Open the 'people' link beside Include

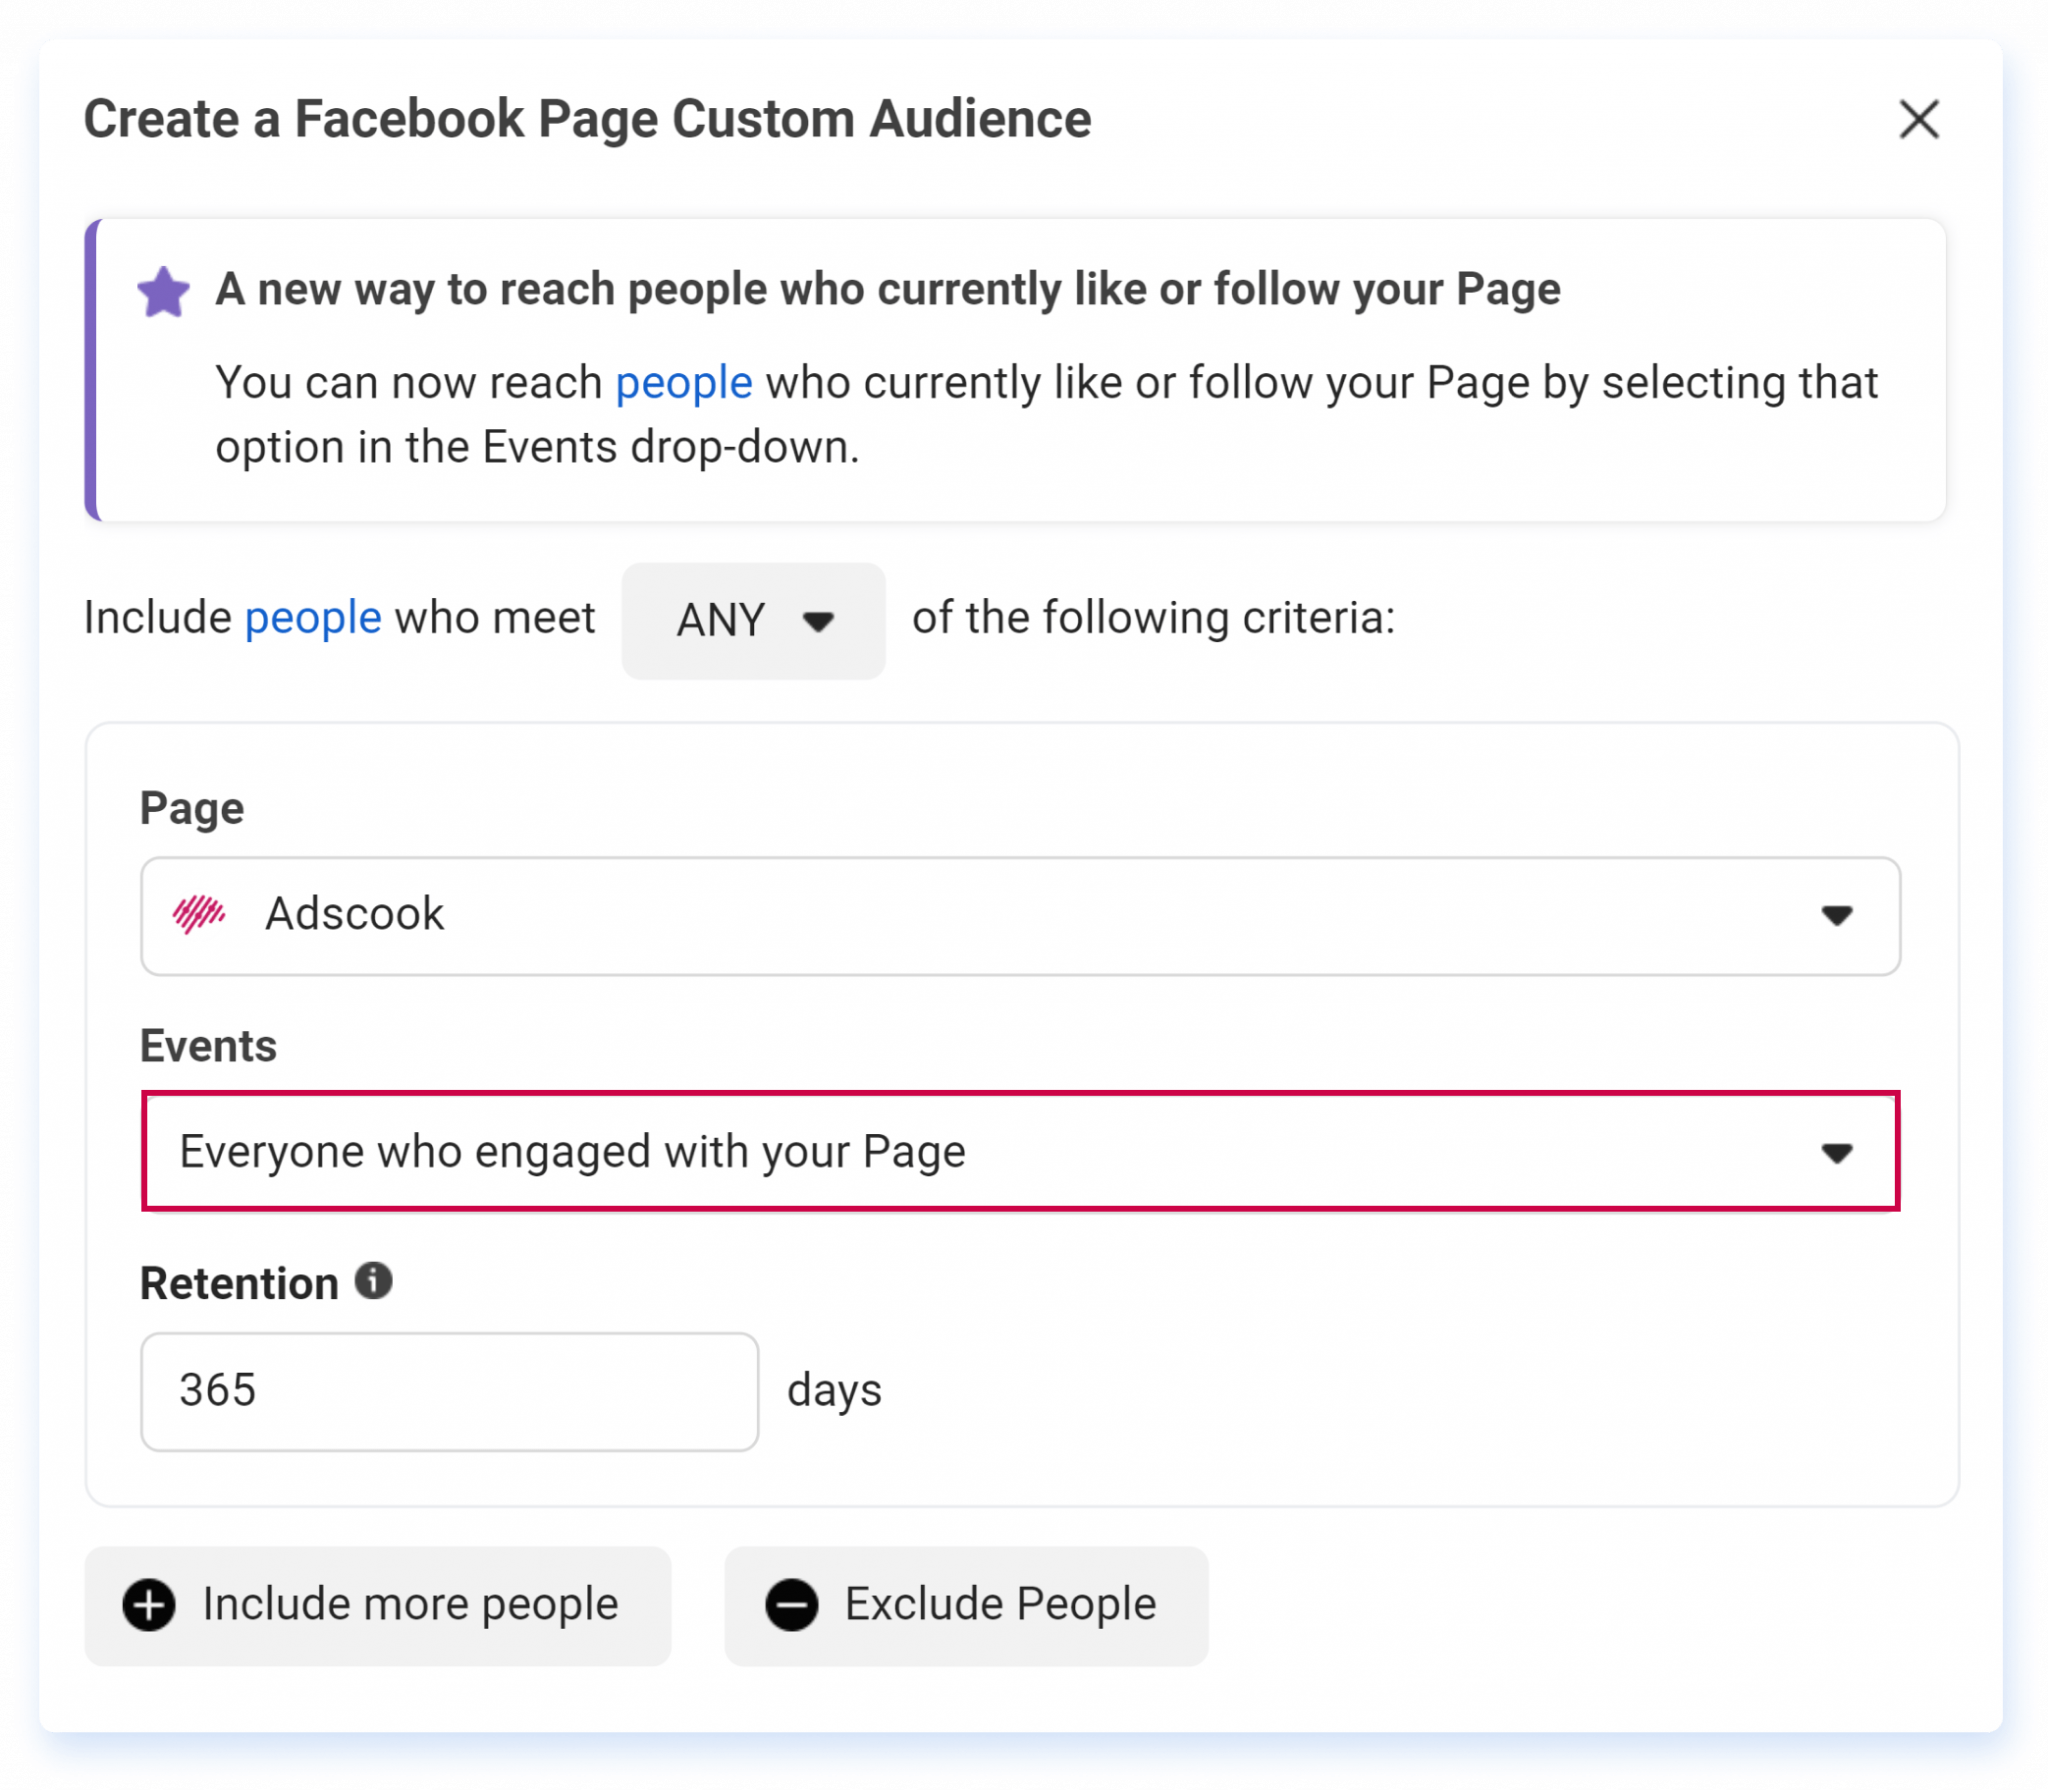pos(313,618)
